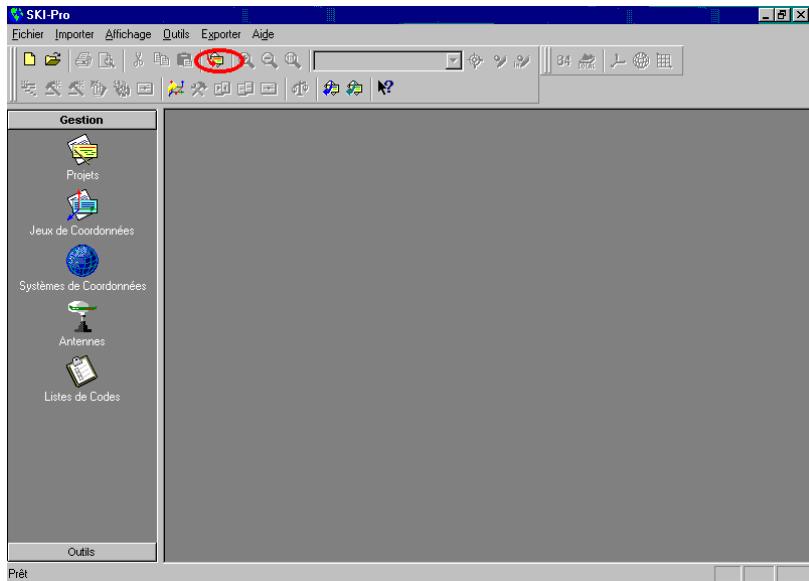This screenshot has height=581, width=809.
Task: Switch to the Outils sidebar panel
Action: coord(82,552)
